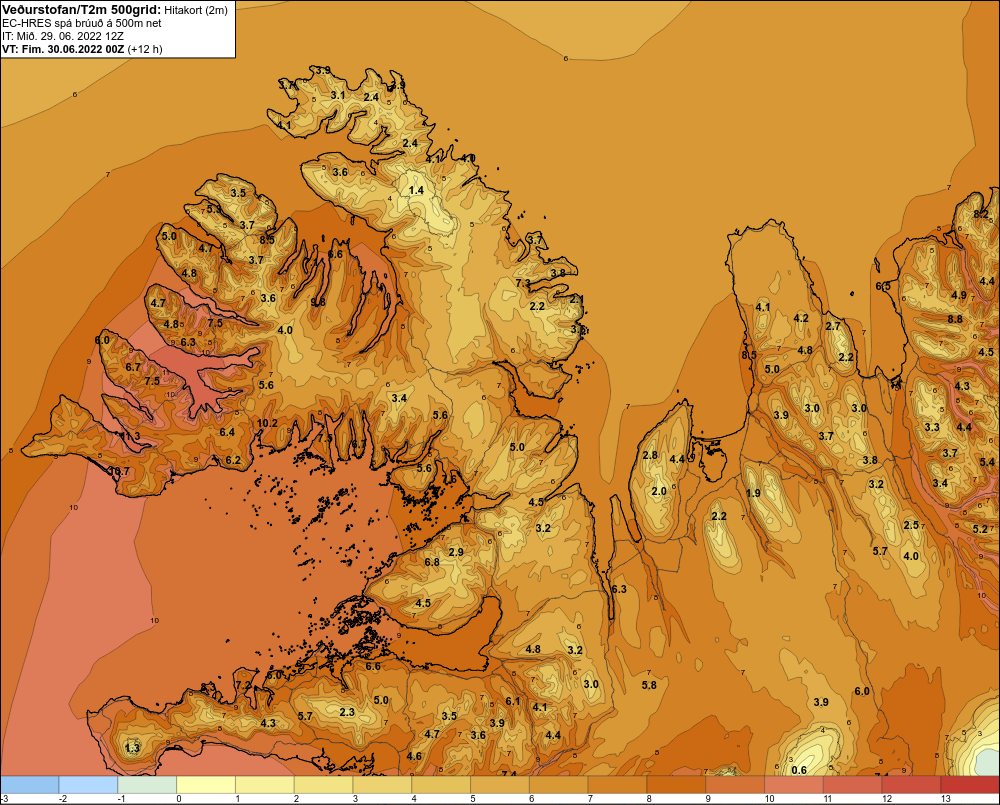This screenshot has width=1000, height=805.
Task: Click the light blue legend swatch between -2 and -1
Action: (x=88, y=785)
